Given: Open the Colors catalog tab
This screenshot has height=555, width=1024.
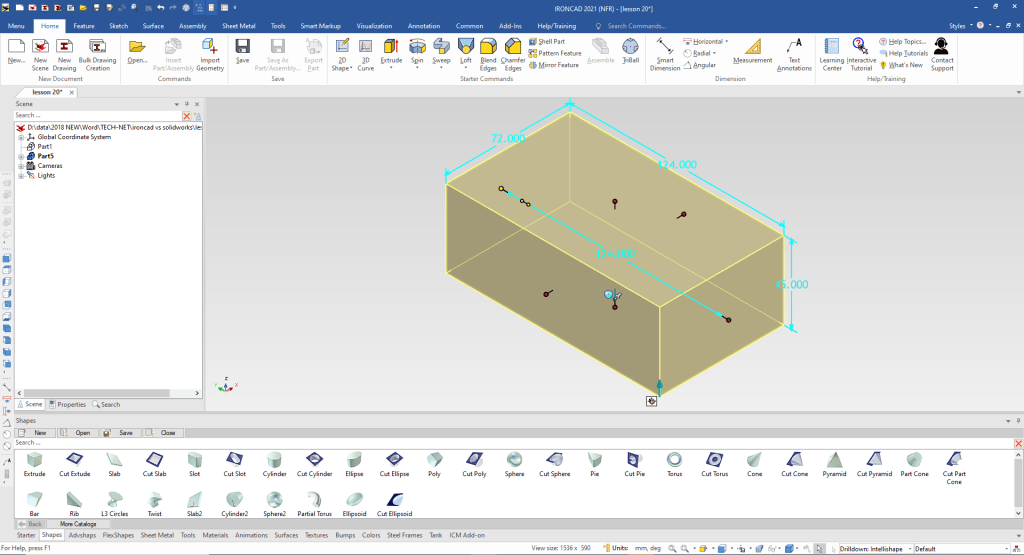Looking at the screenshot, I should [371, 536].
